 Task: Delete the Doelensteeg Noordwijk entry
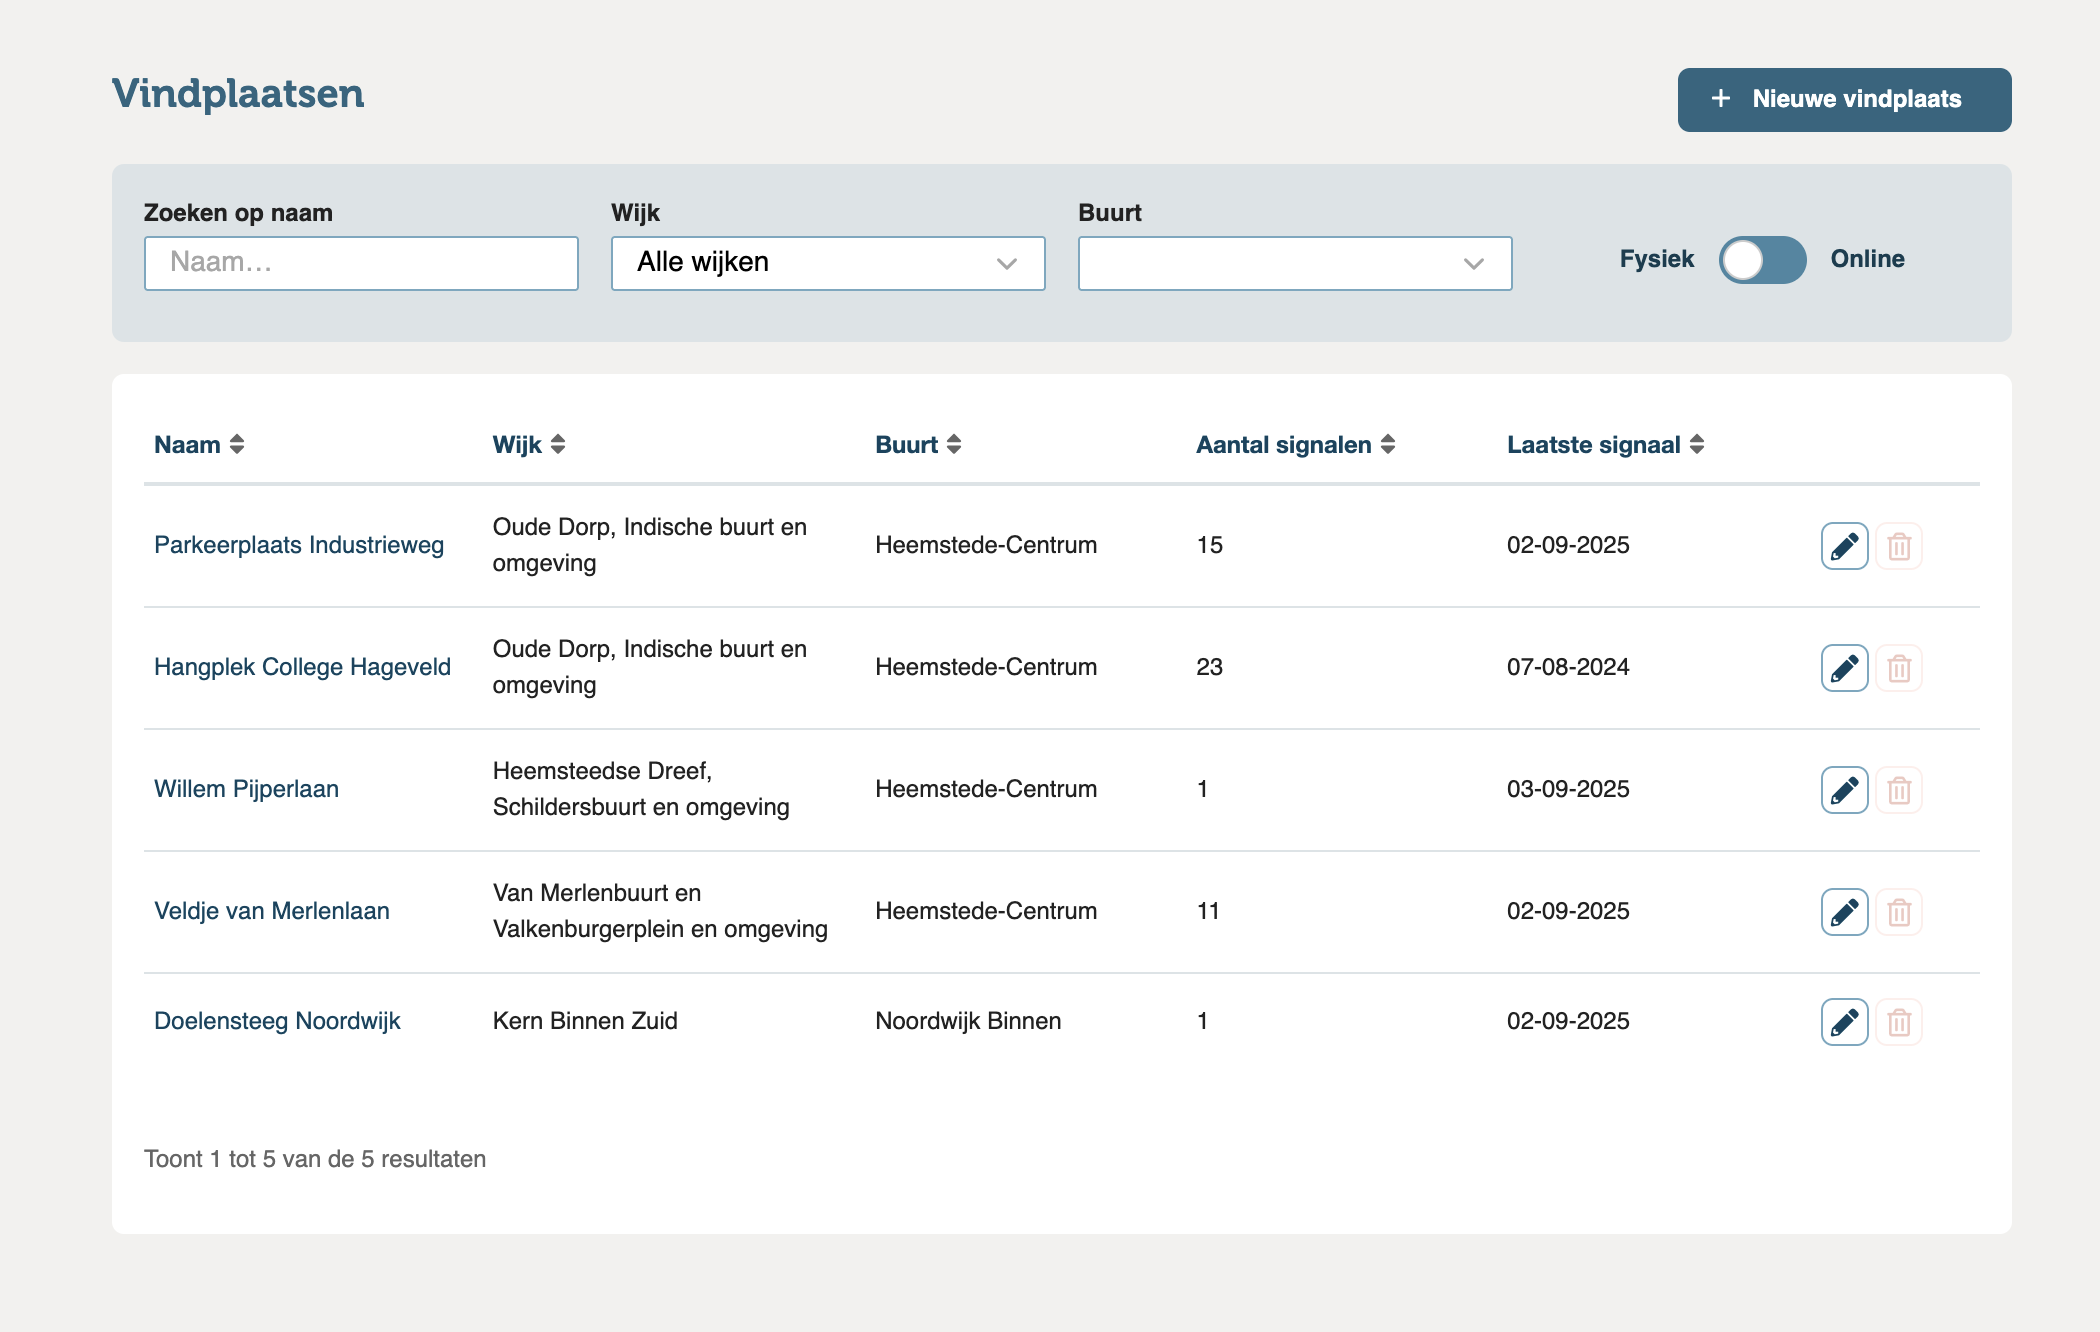[x=1898, y=1022]
